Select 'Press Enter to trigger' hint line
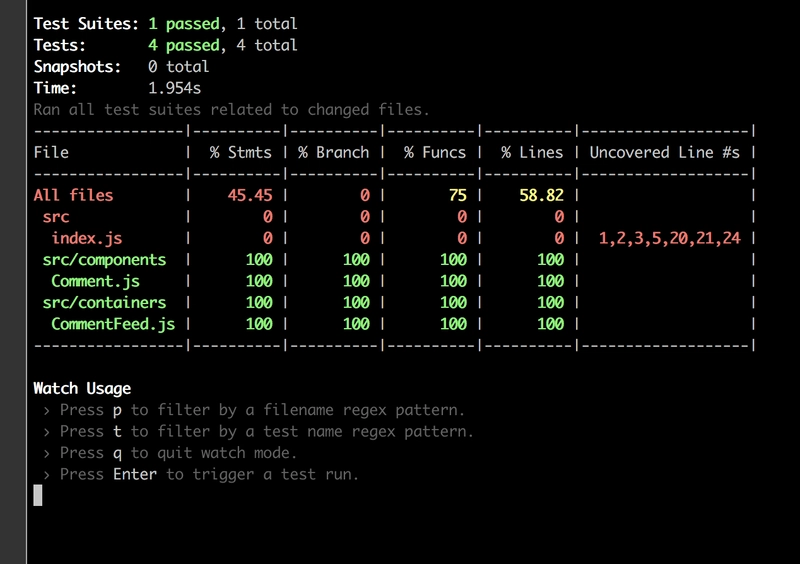Viewport: 800px width, 564px height. 201,474
